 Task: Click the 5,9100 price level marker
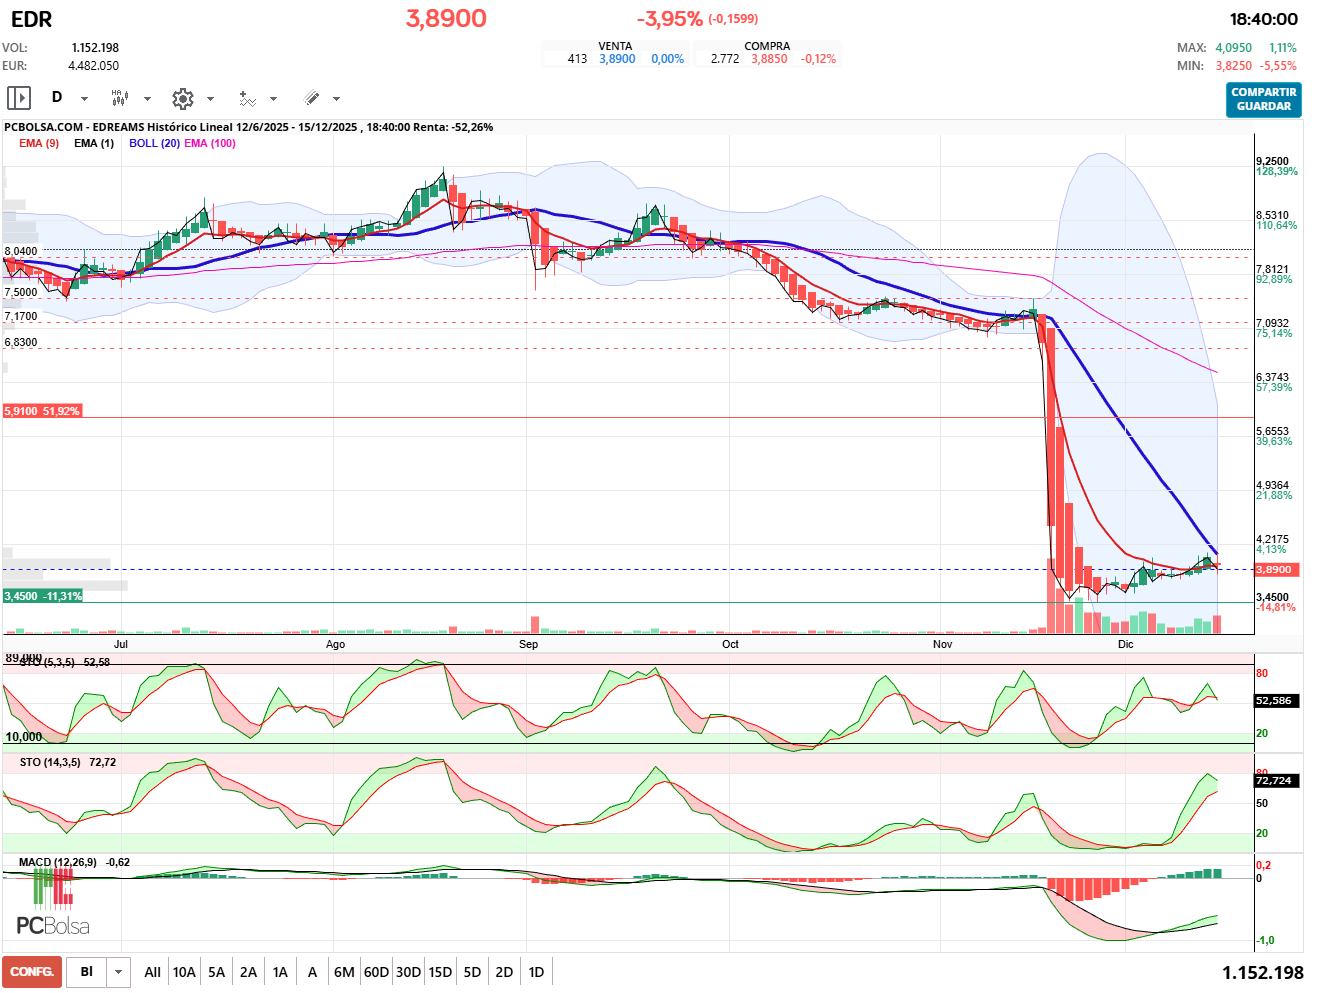[42, 411]
